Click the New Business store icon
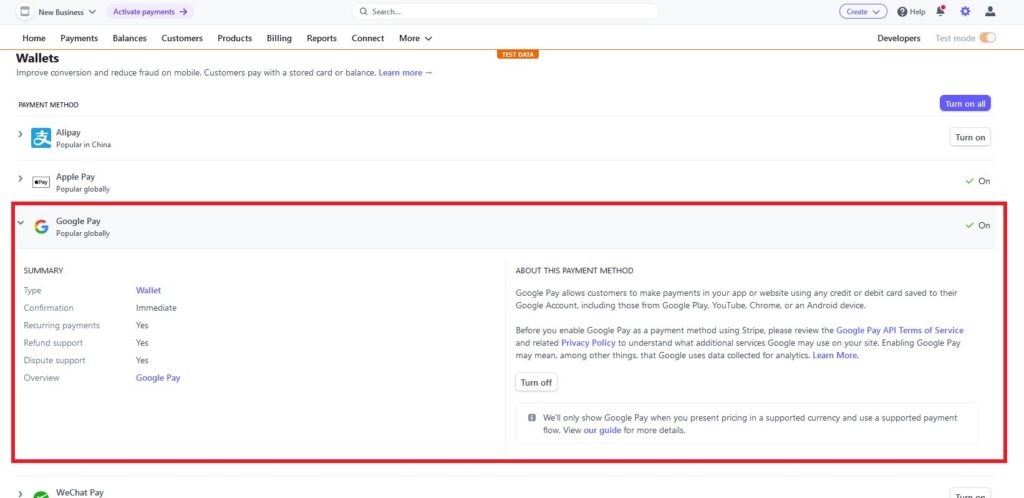The image size is (1024, 498). pos(24,12)
